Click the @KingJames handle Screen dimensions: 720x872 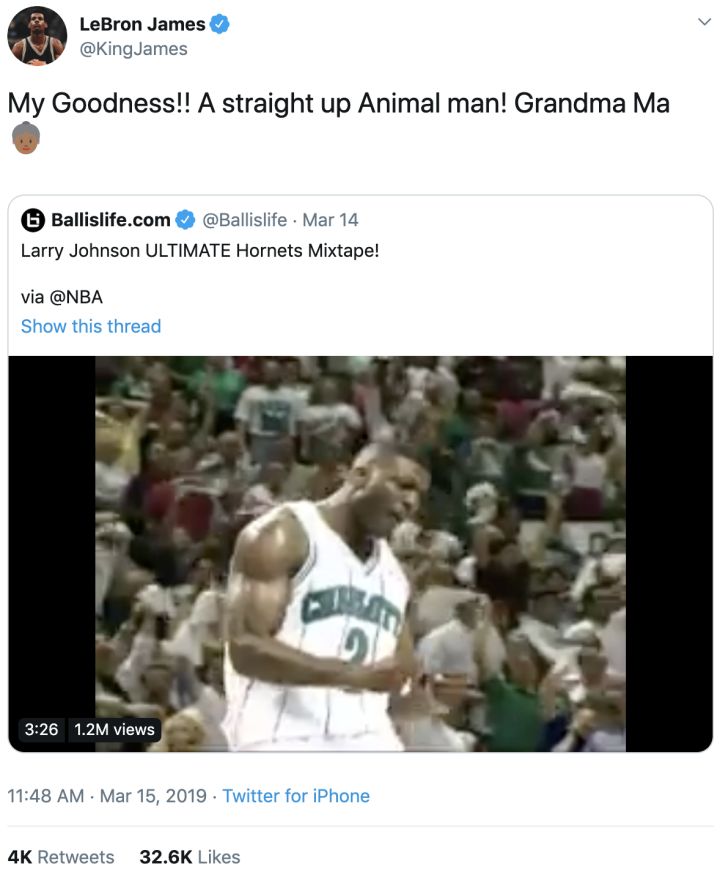tap(133, 49)
